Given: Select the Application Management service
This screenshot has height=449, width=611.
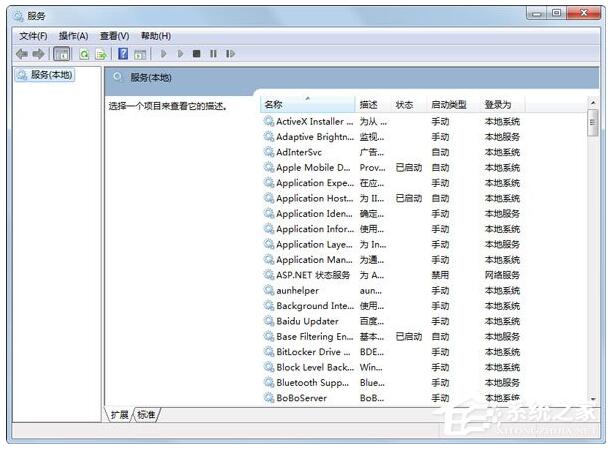Looking at the screenshot, I should [x=392, y=260].
